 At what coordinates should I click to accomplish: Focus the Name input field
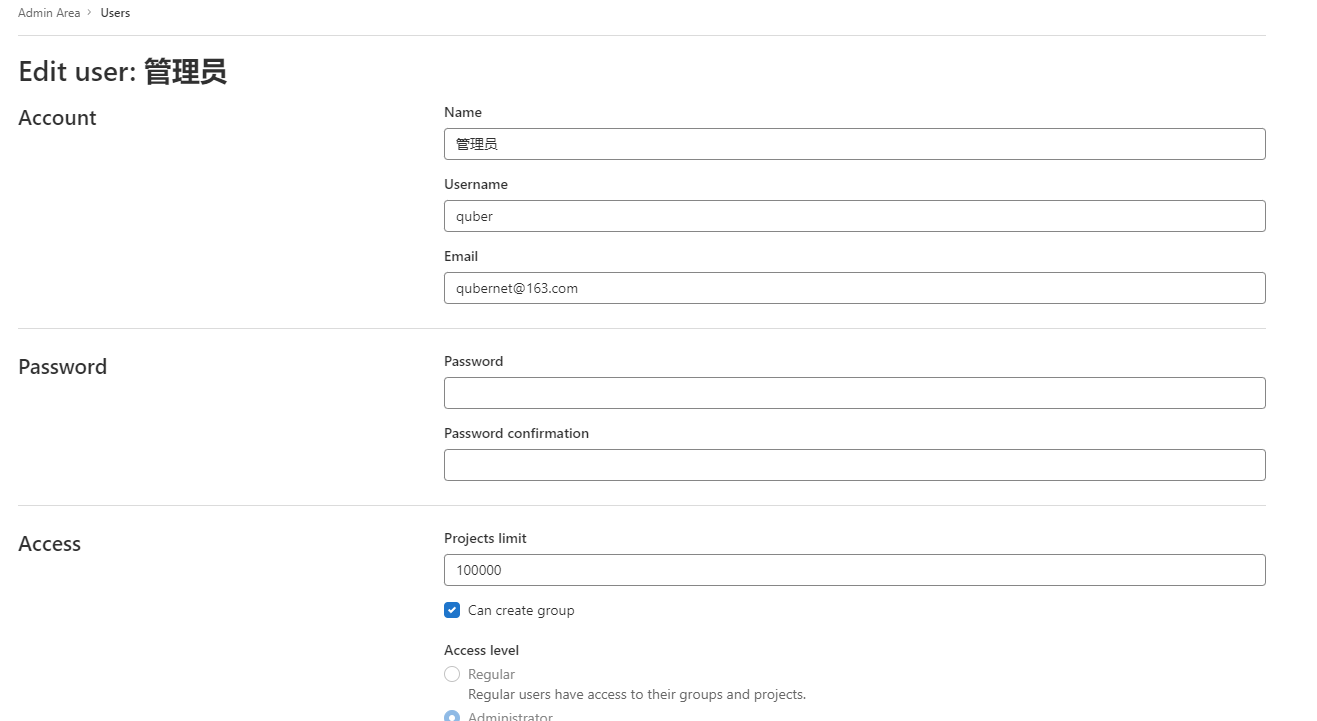point(854,144)
